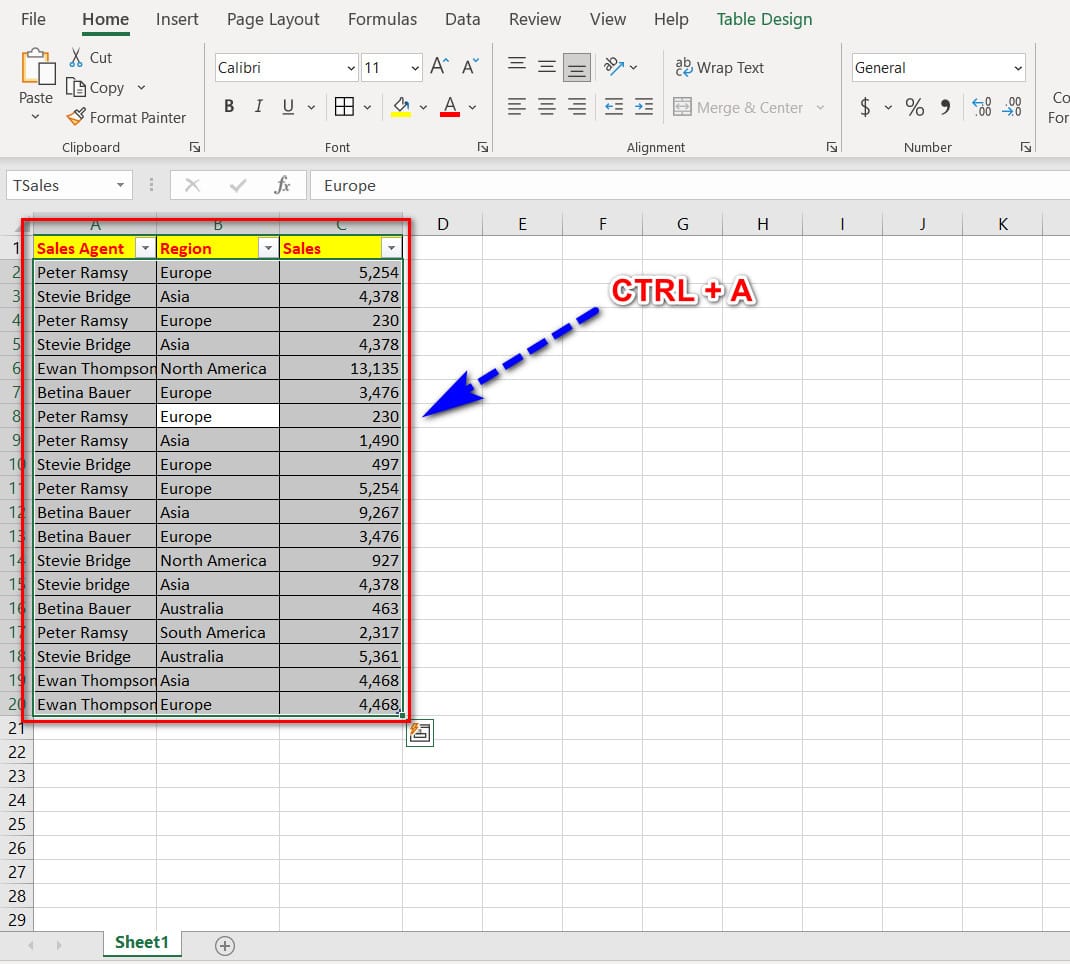Click the Merge & Center button
Image resolution: width=1070 pixels, height=964 pixels.
pos(739,107)
